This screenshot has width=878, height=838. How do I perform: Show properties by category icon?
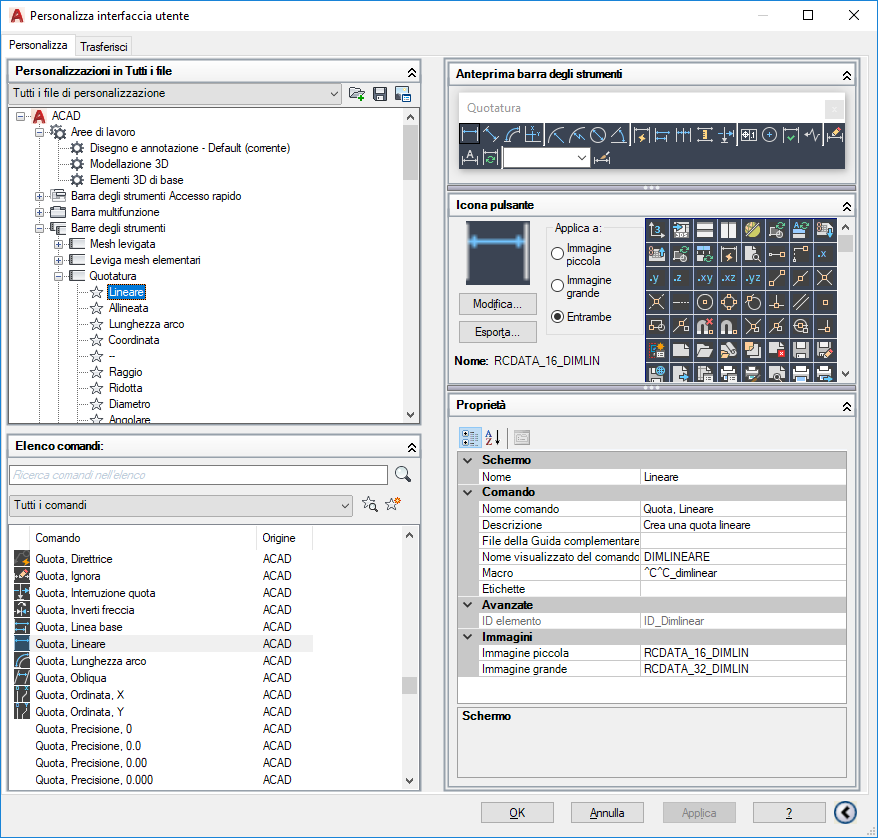pos(470,438)
